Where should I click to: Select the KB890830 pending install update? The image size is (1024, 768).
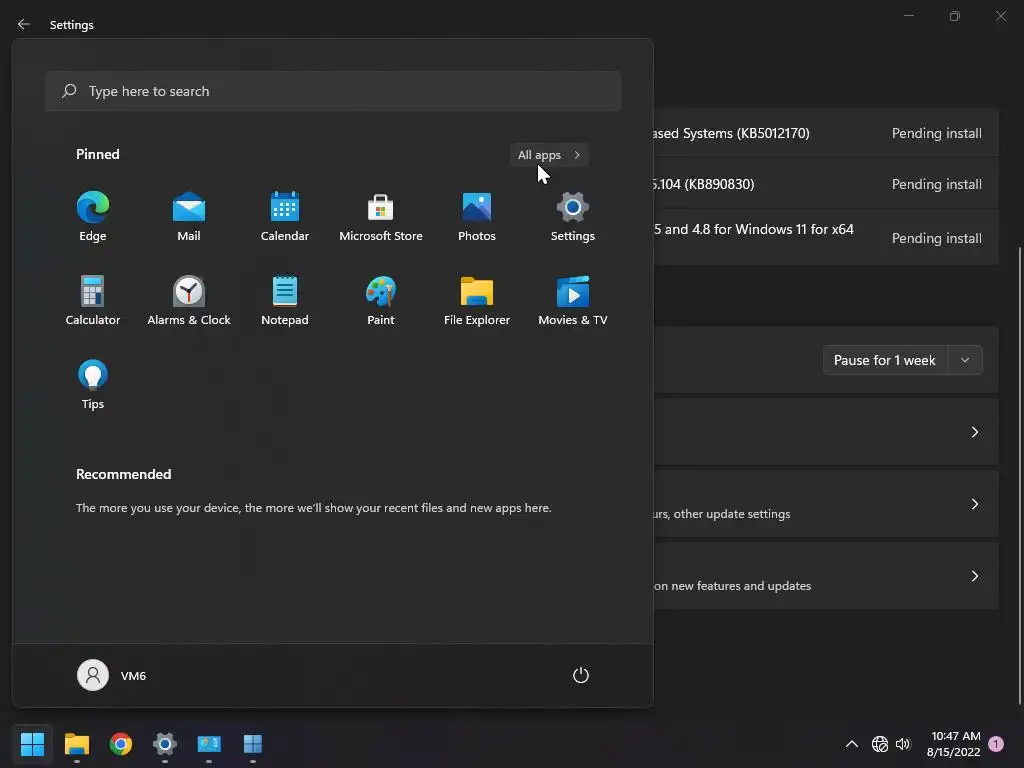point(826,184)
